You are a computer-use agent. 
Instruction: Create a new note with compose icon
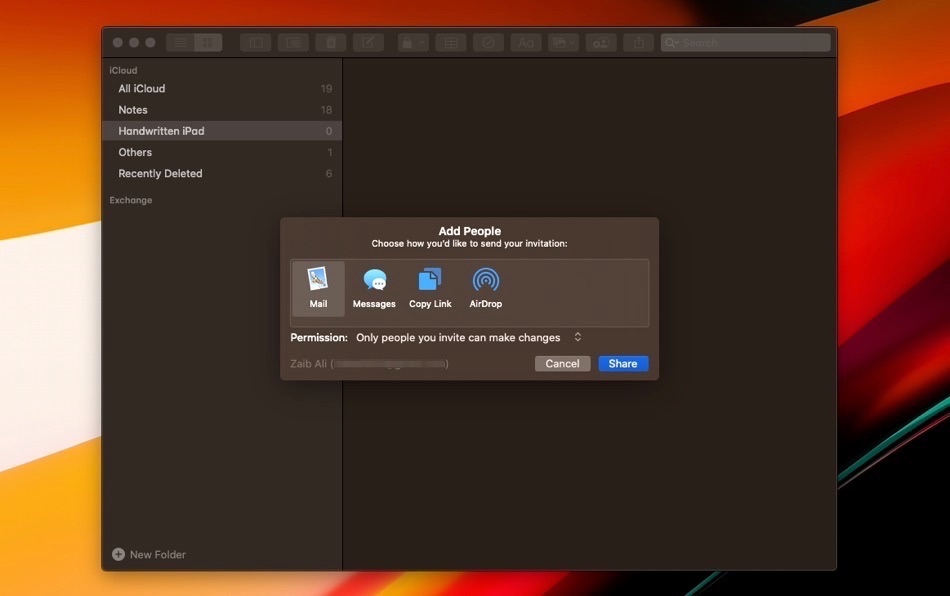point(368,42)
